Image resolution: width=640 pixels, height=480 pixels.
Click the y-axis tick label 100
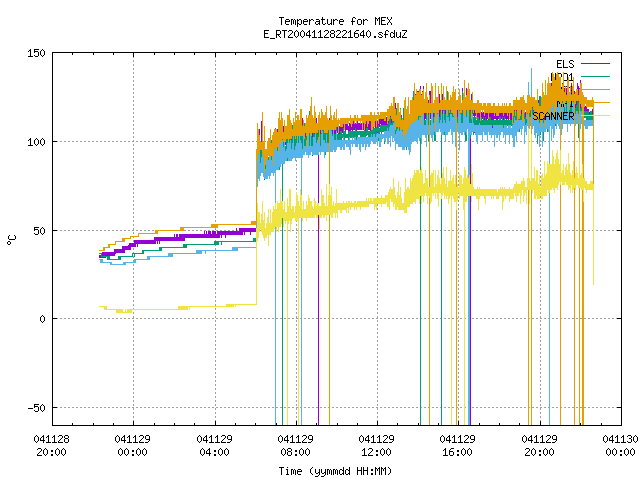36,142
